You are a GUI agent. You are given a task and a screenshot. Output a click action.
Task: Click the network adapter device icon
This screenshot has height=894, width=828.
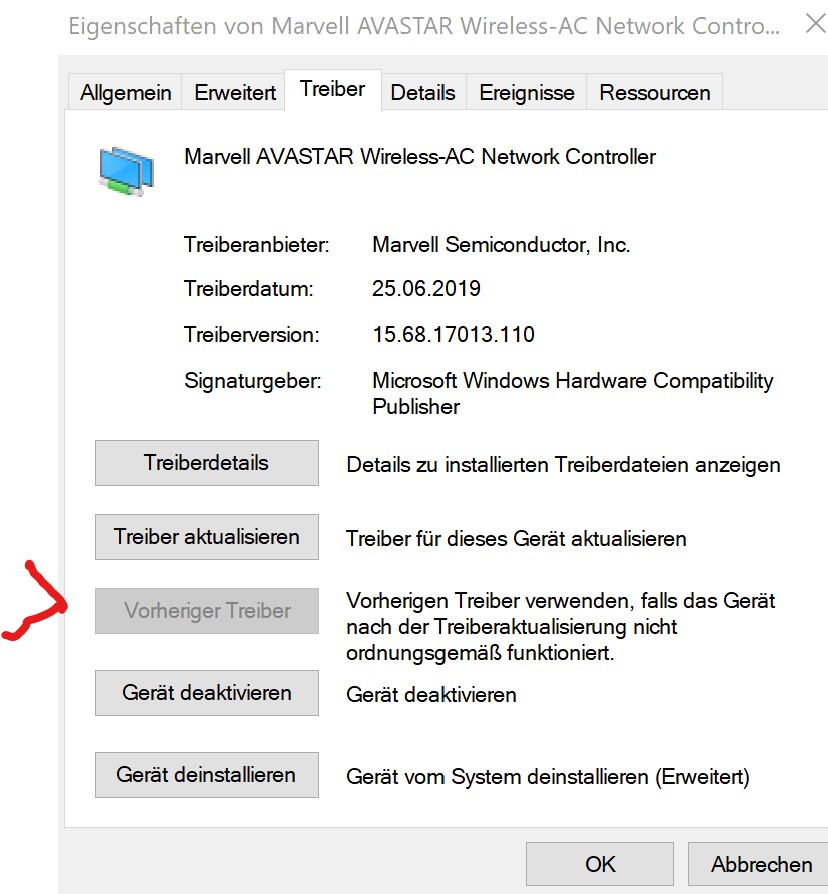(126, 171)
